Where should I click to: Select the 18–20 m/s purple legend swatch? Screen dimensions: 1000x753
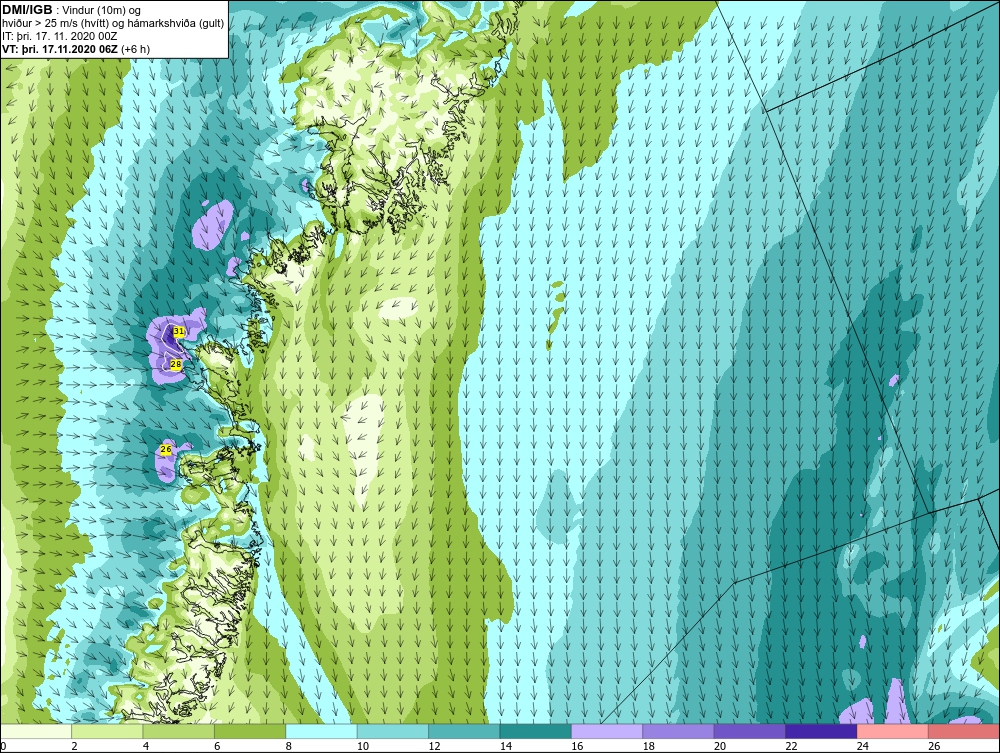point(679,731)
